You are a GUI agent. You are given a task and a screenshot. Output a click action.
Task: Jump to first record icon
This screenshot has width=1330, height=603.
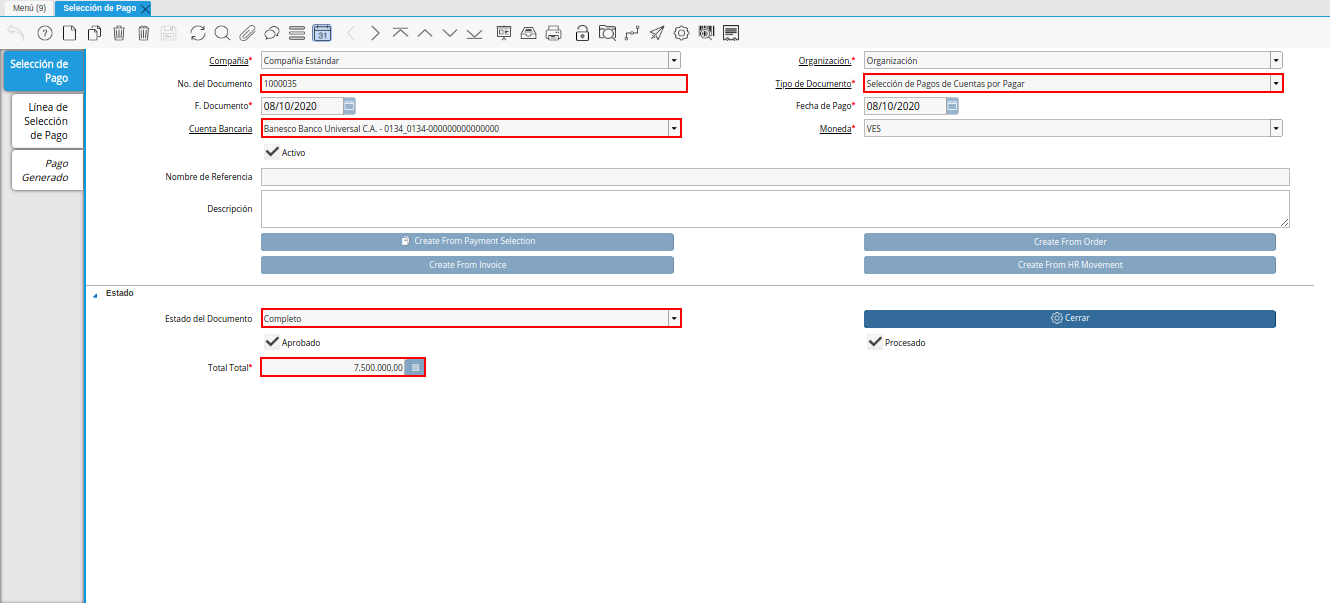[400, 33]
